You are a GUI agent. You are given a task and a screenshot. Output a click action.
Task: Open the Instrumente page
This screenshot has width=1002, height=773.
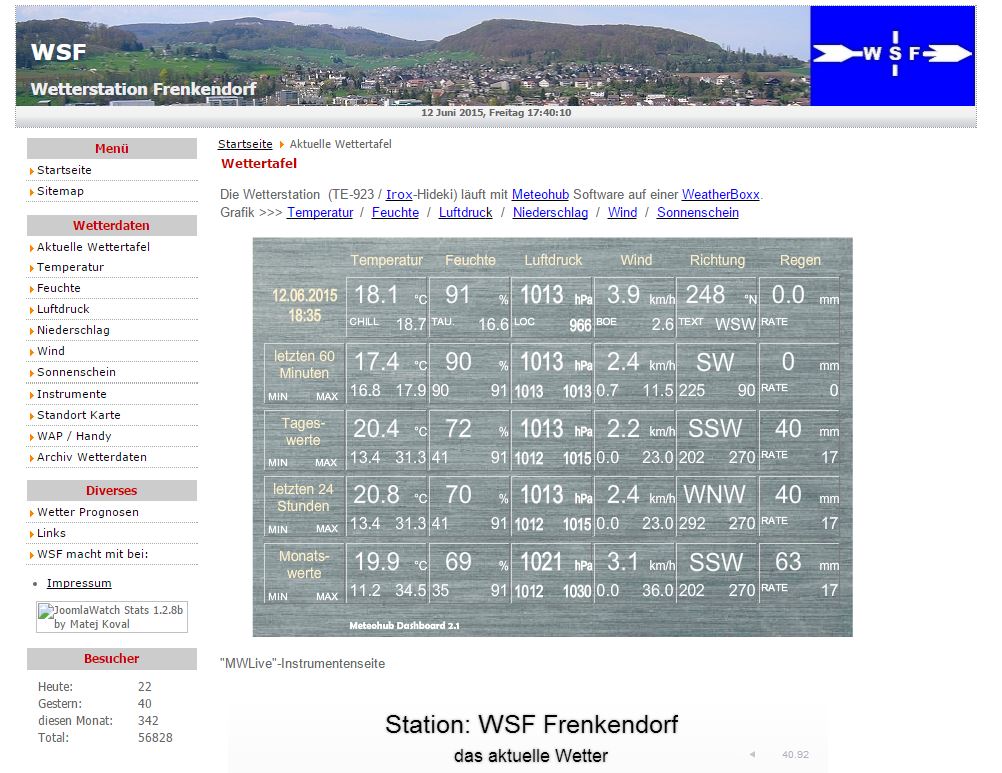point(72,394)
